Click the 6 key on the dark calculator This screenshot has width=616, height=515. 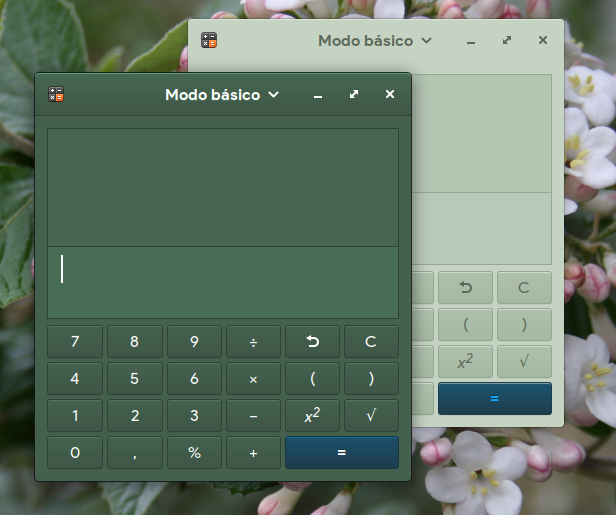point(194,378)
